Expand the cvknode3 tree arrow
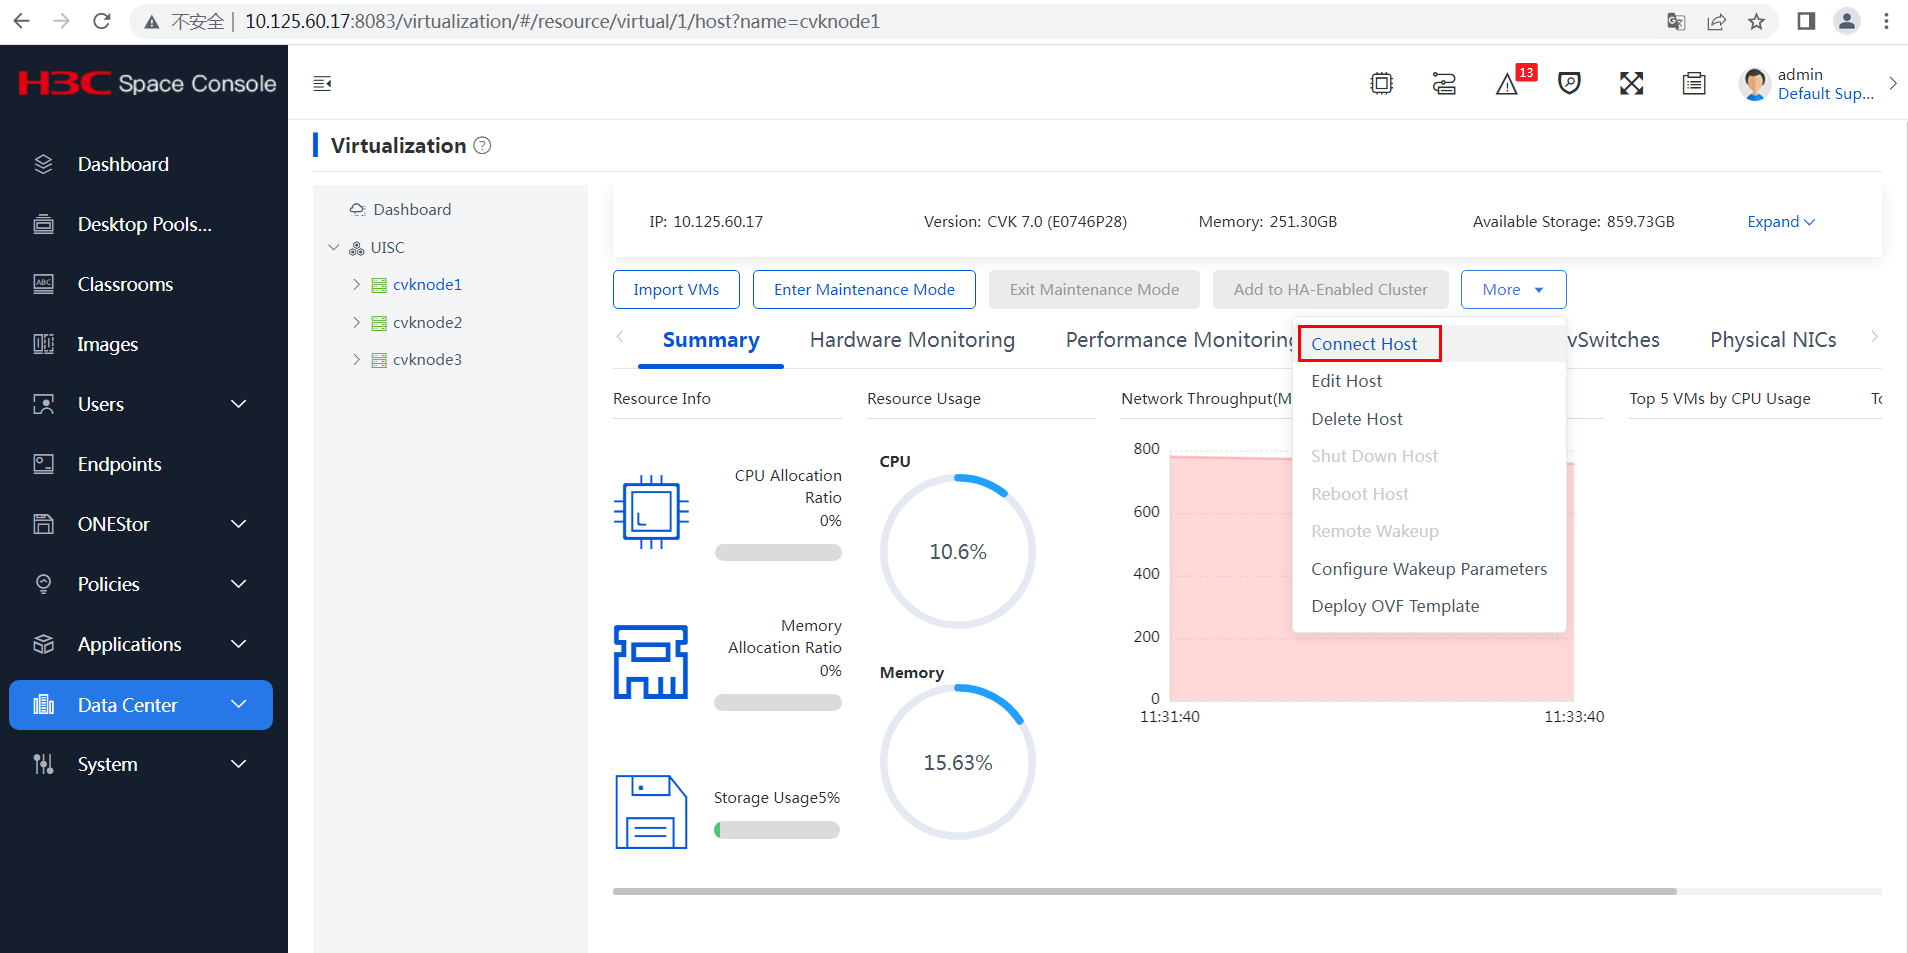 click(x=356, y=360)
